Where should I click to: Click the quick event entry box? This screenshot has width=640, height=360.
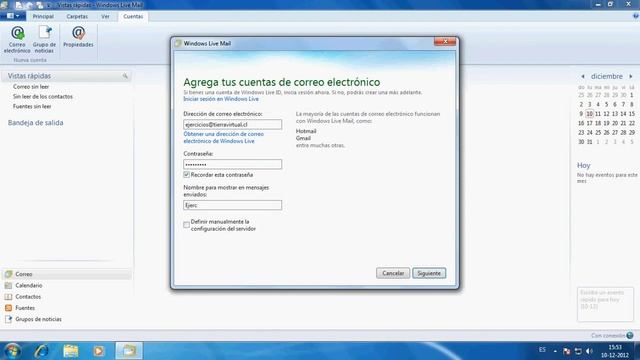pyautogui.click(x=605, y=304)
